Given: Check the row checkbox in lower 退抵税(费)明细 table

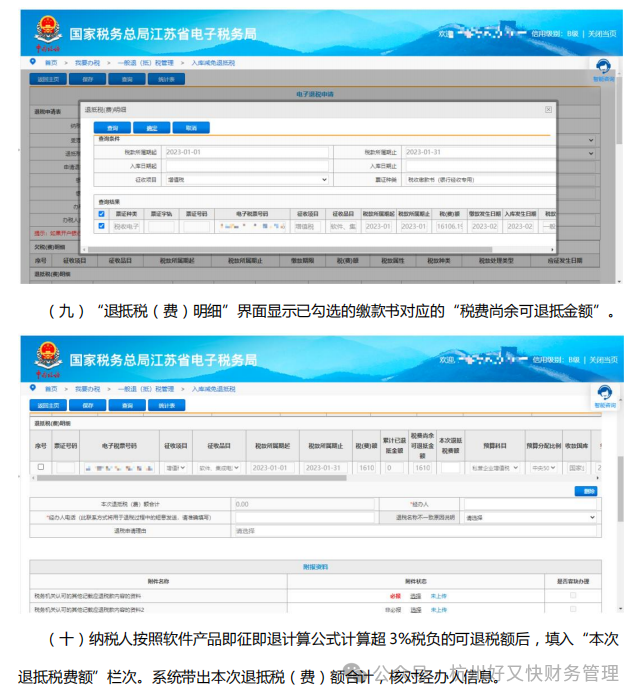Looking at the screenshot, I should [41, 467].
